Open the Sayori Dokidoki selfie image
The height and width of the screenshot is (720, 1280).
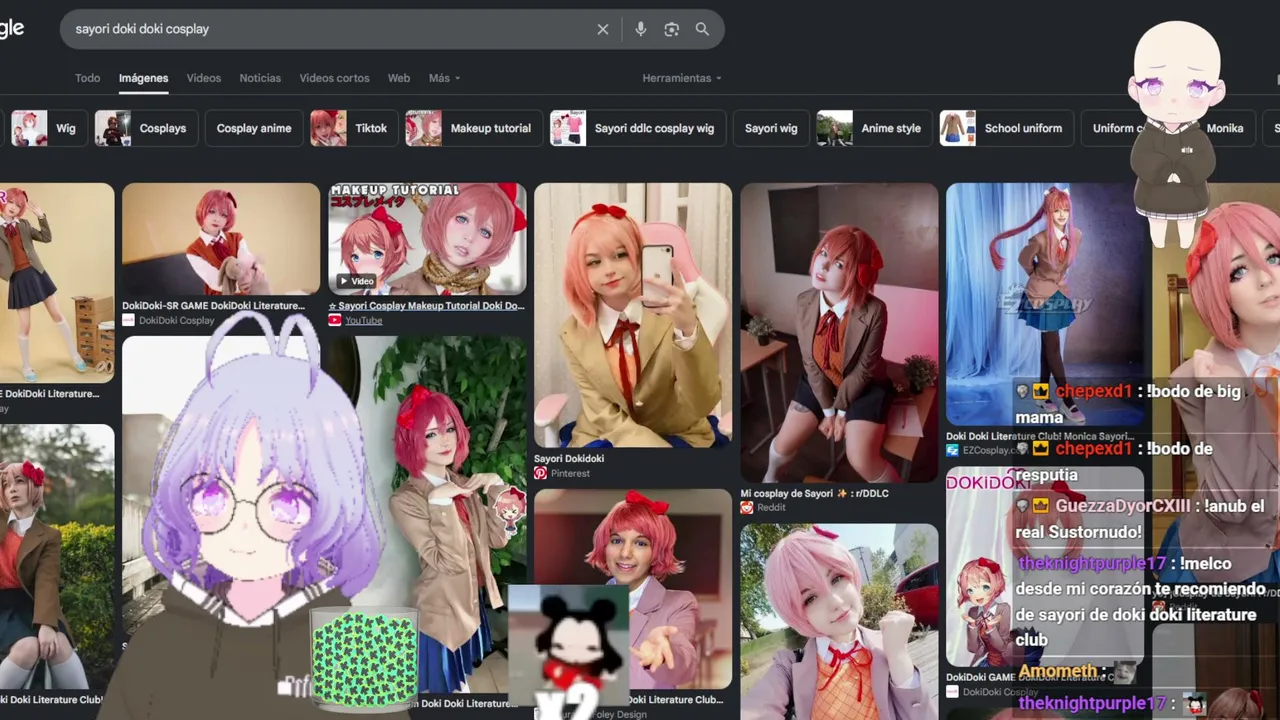[633, 315]
